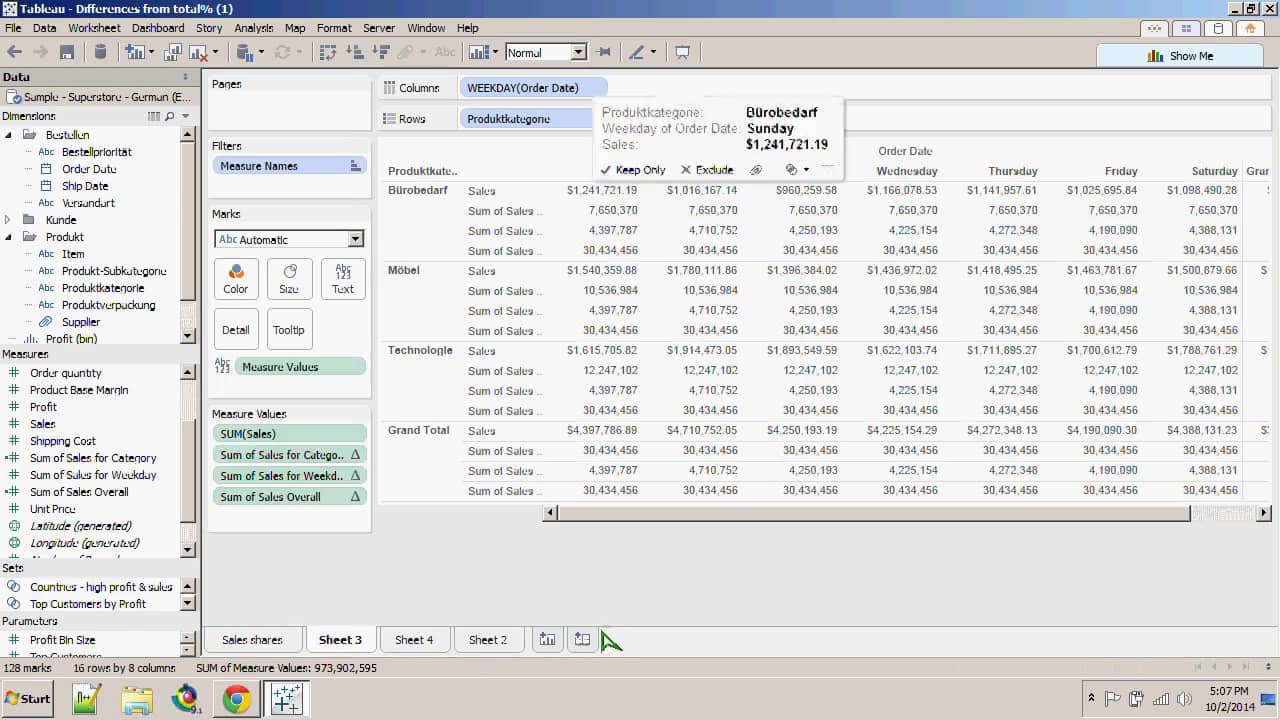
Task: Open the New Worksheet dropdown arrow in toolbar
Action: tap(150, 52)
